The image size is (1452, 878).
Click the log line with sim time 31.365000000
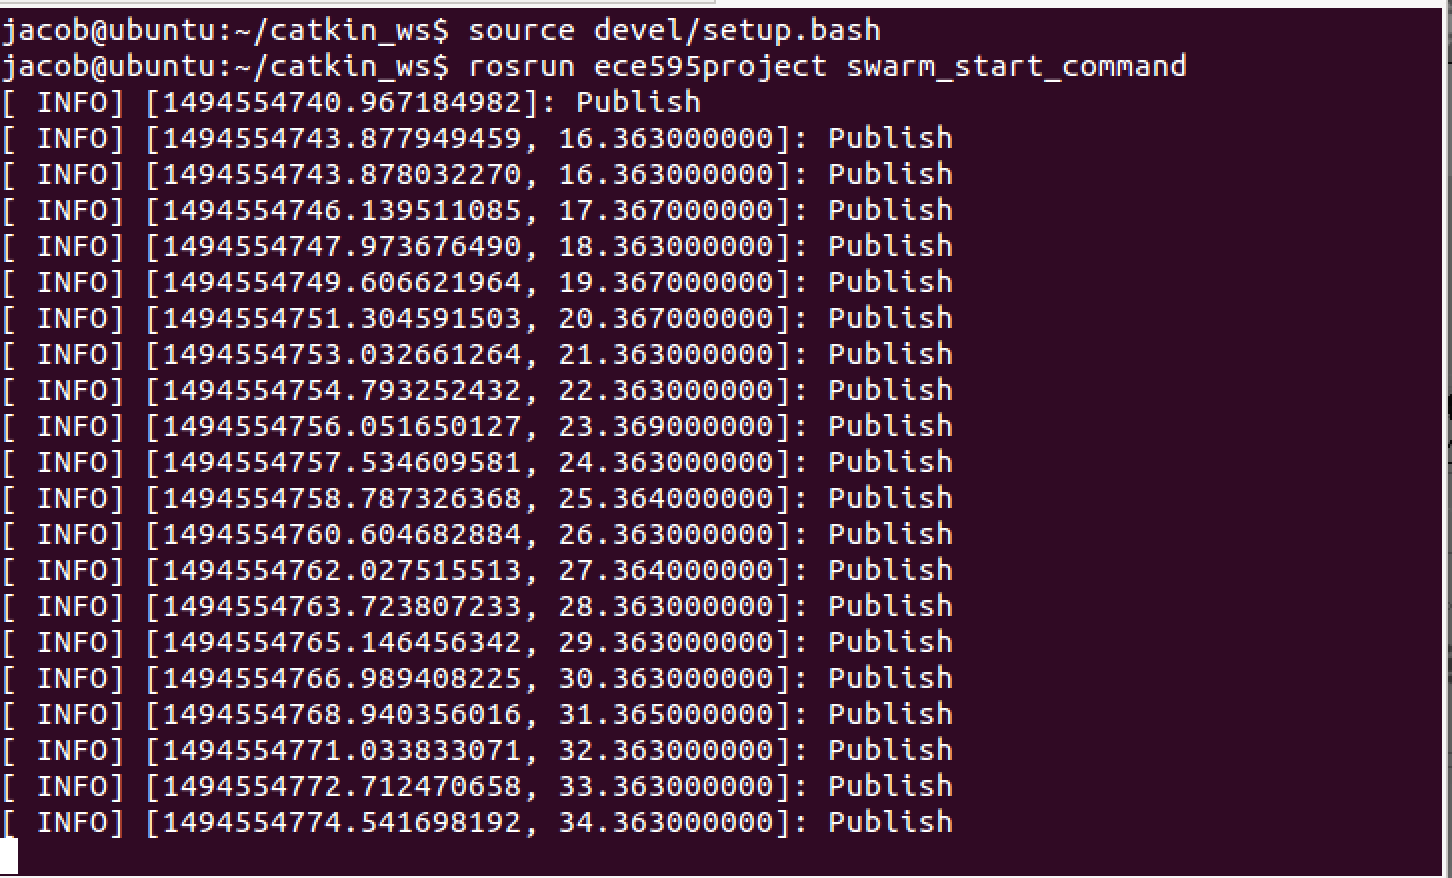pos(477,714)
